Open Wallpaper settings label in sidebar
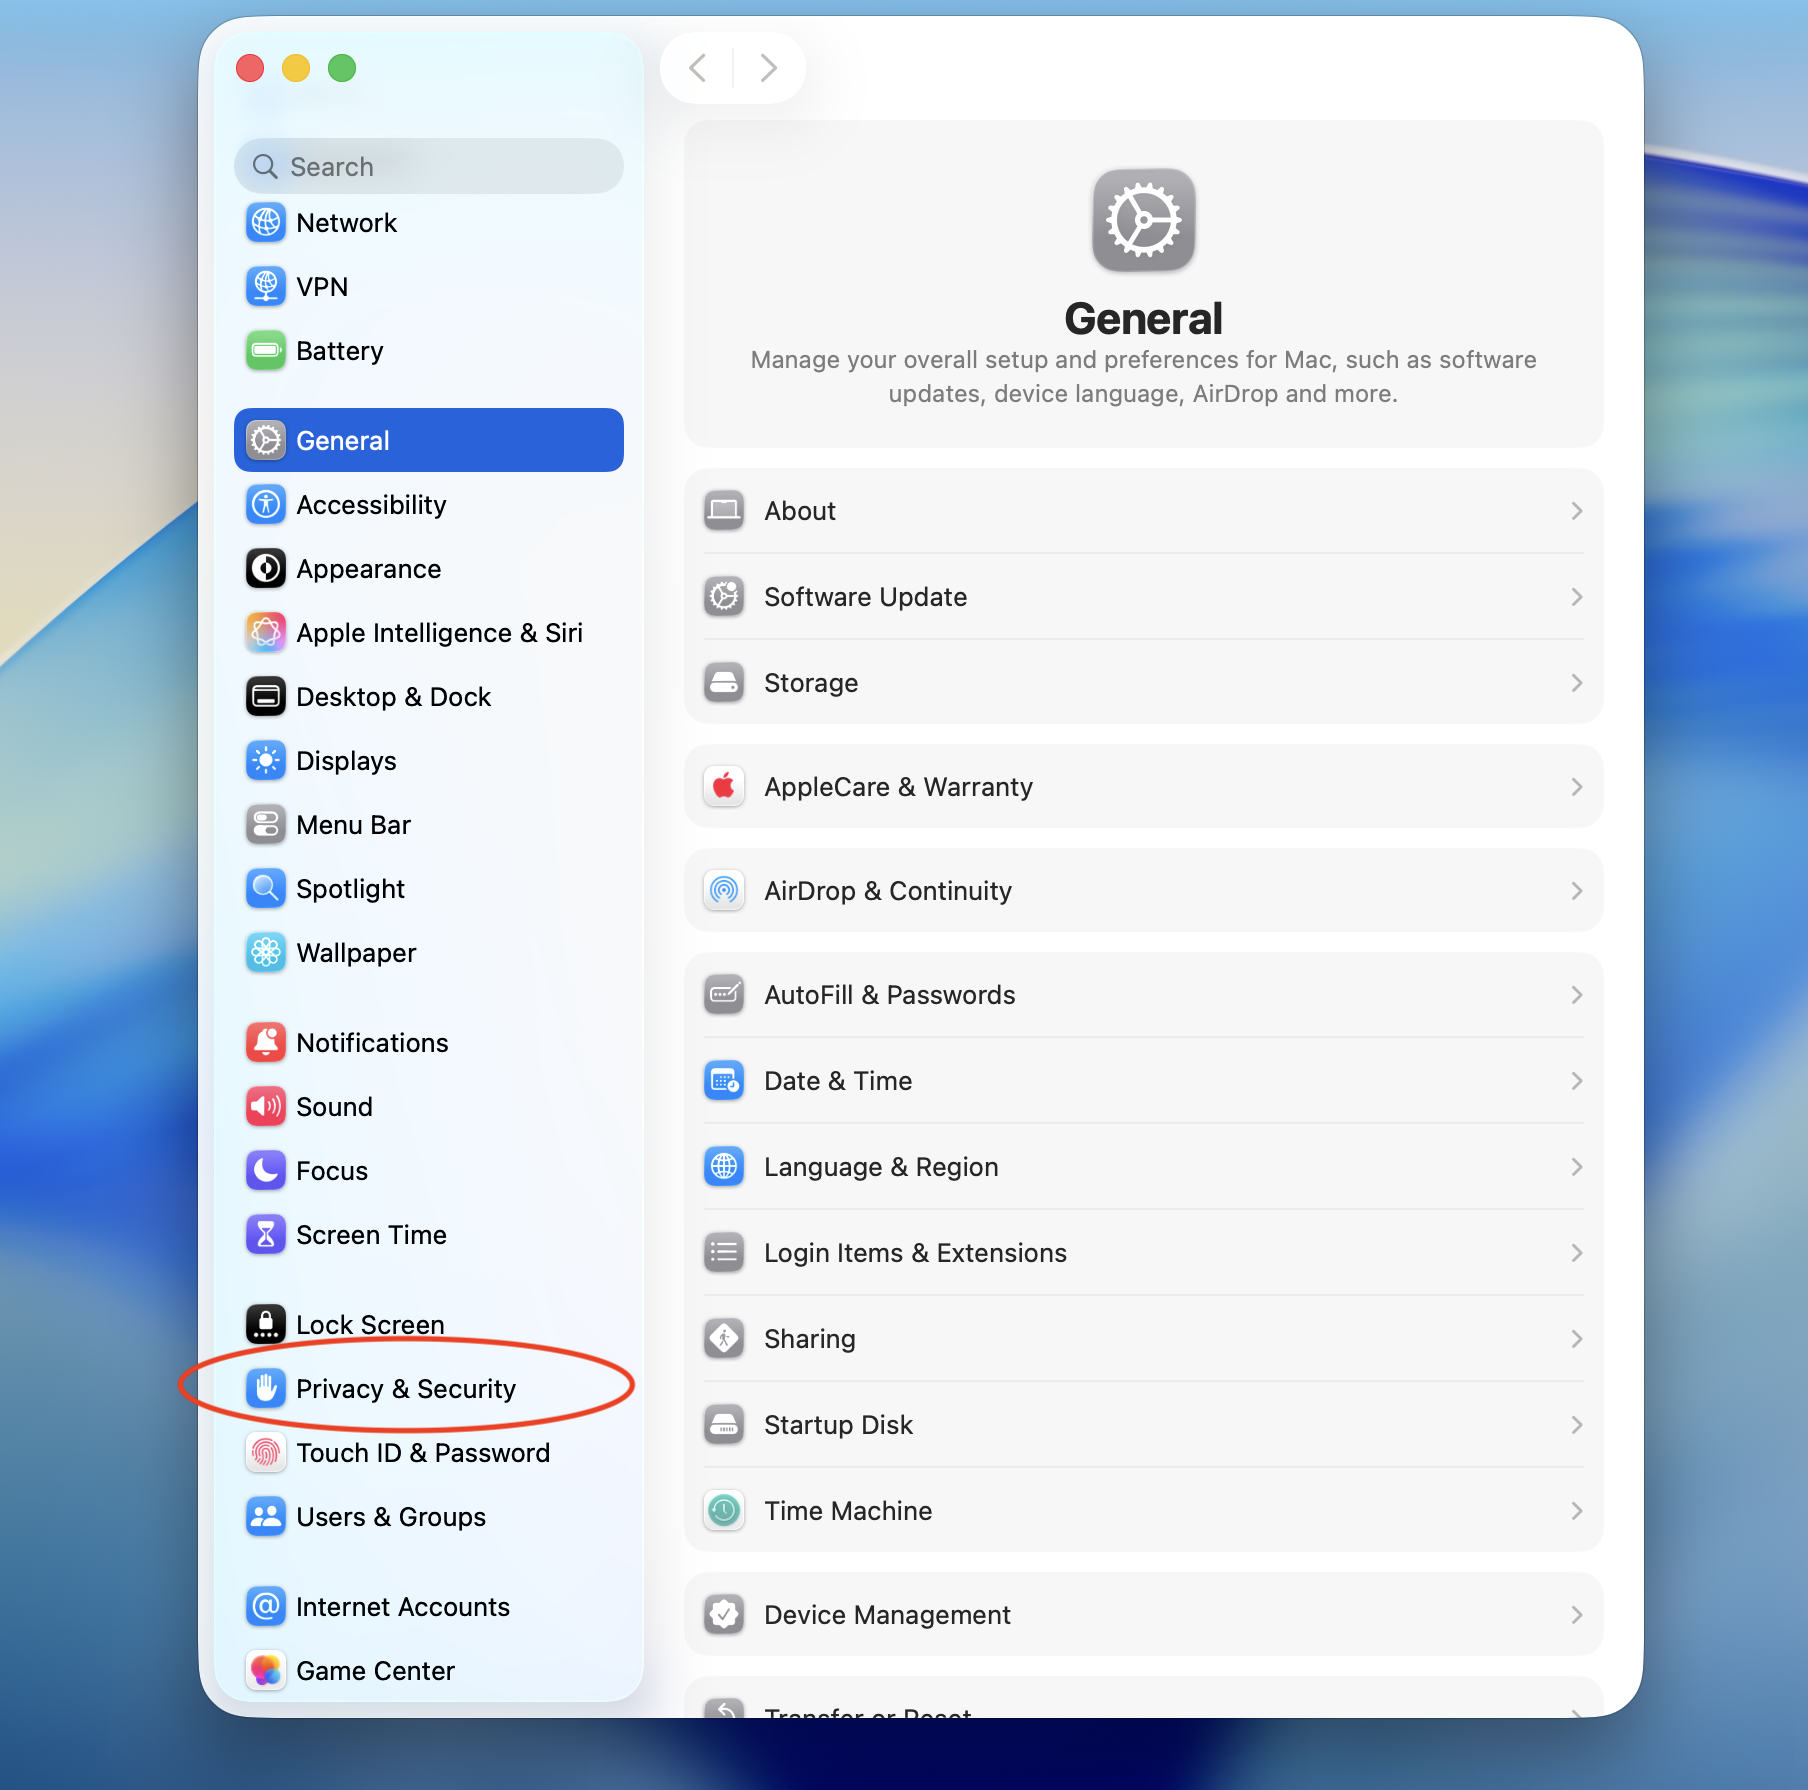1808x1790 pixels. click(x=356, y=953)
